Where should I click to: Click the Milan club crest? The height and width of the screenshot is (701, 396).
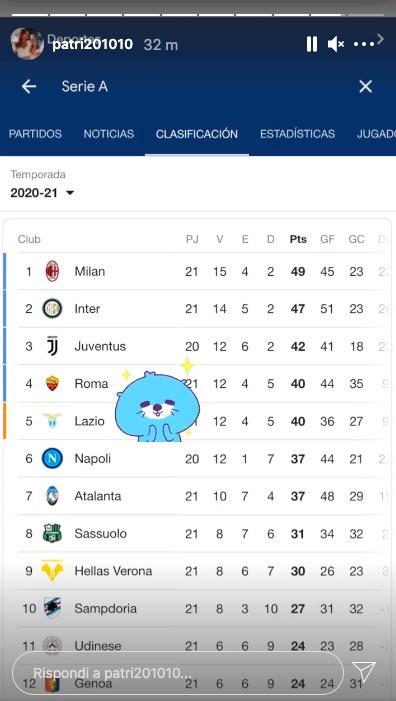point(52,271)
